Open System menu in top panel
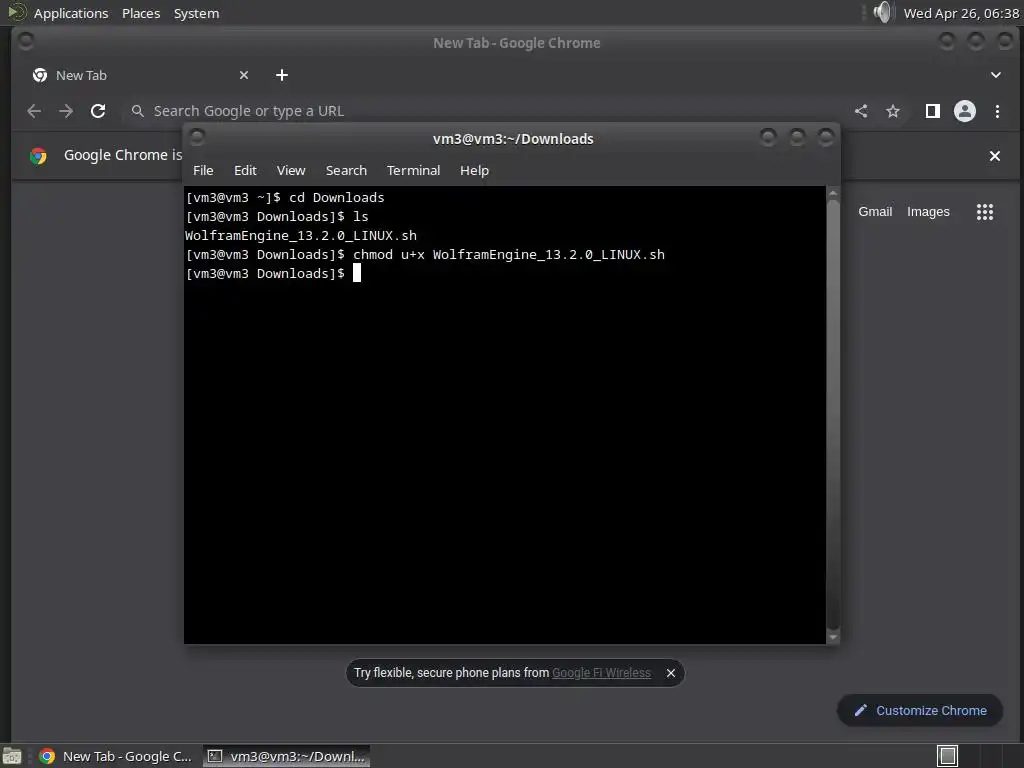Screen dimensions: 1024x768 tap(196, 13)
